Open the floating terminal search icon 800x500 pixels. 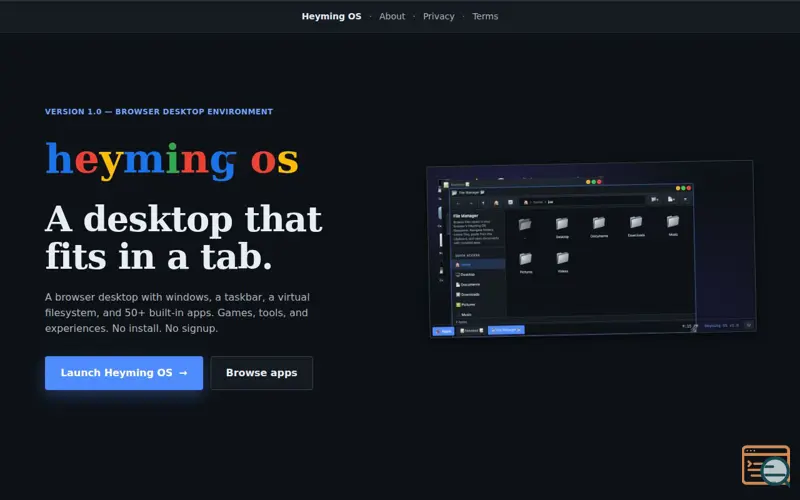pyautogui.click(x=766, y=465)
